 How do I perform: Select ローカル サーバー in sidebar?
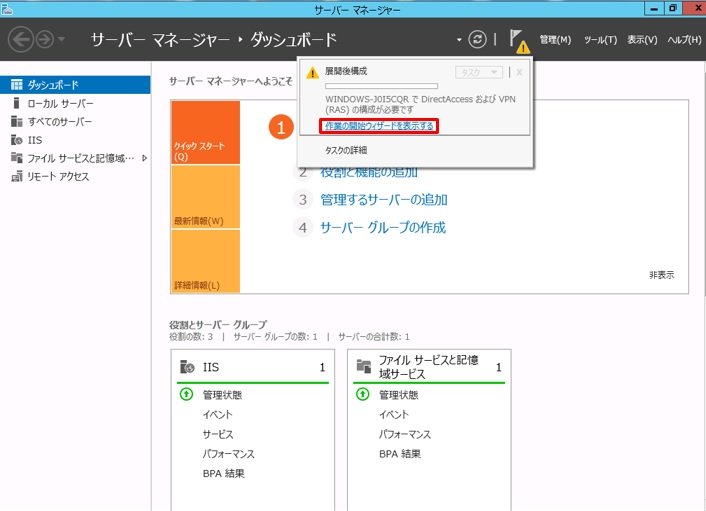click(60, 104)
